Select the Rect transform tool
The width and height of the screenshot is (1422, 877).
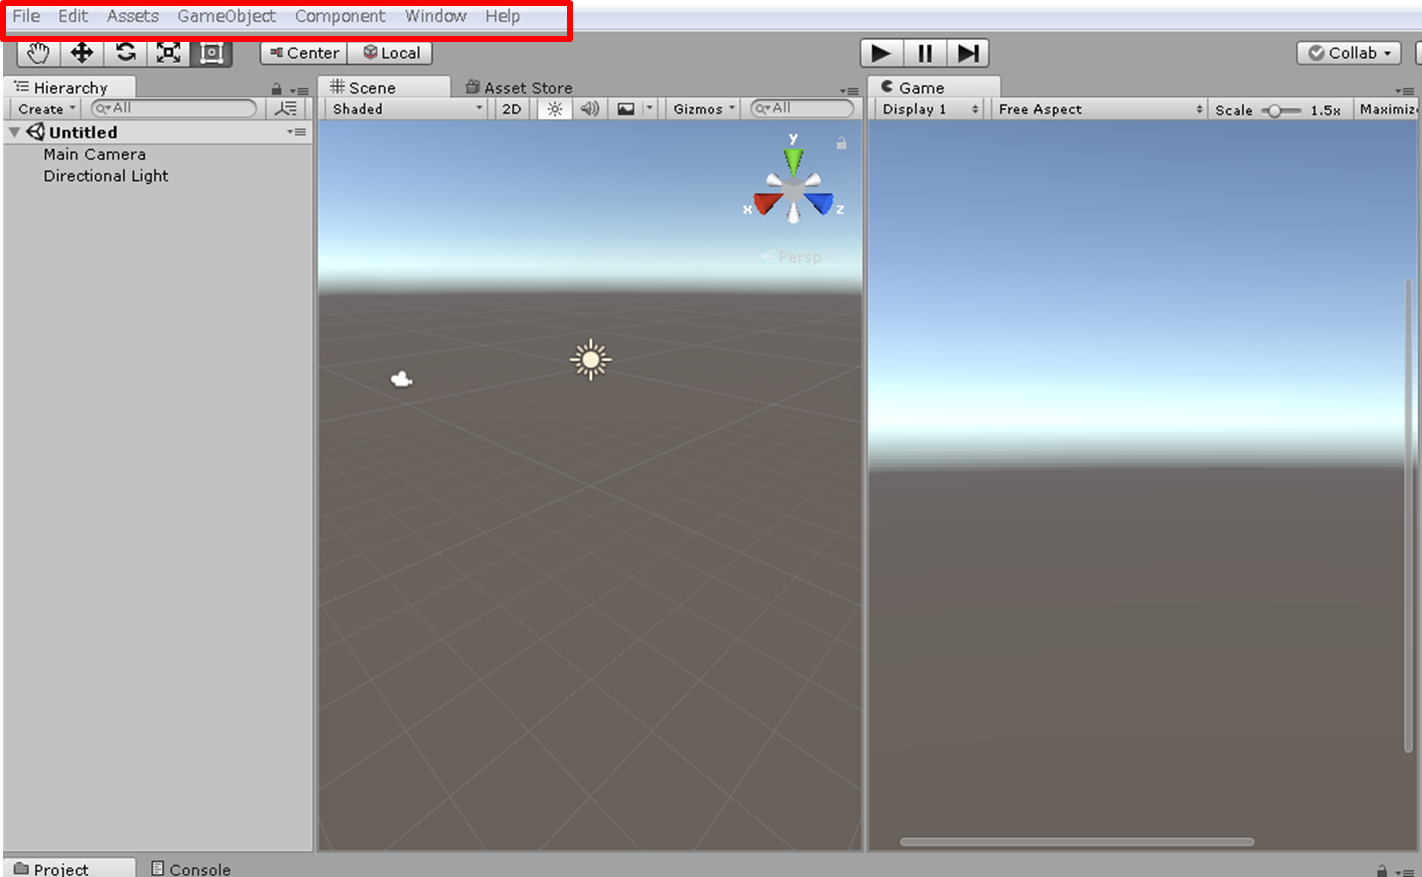[211, 53]
